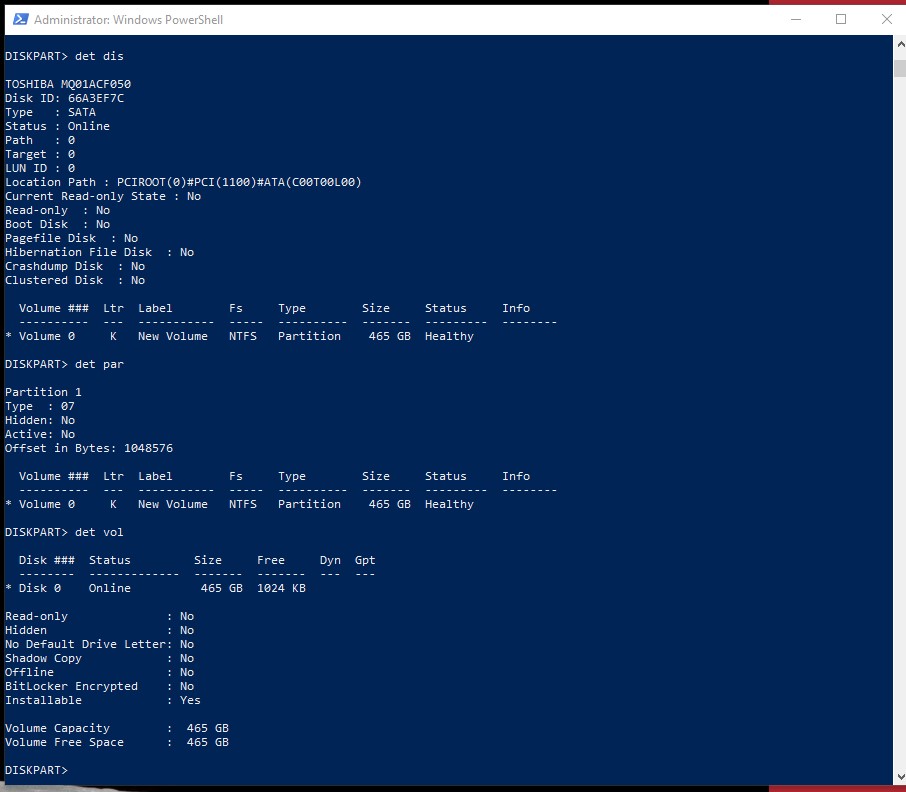Viewport: 906px width, 792px height.
Task: Click the Location Path PCIROOT text
Action: click(183, 182)
